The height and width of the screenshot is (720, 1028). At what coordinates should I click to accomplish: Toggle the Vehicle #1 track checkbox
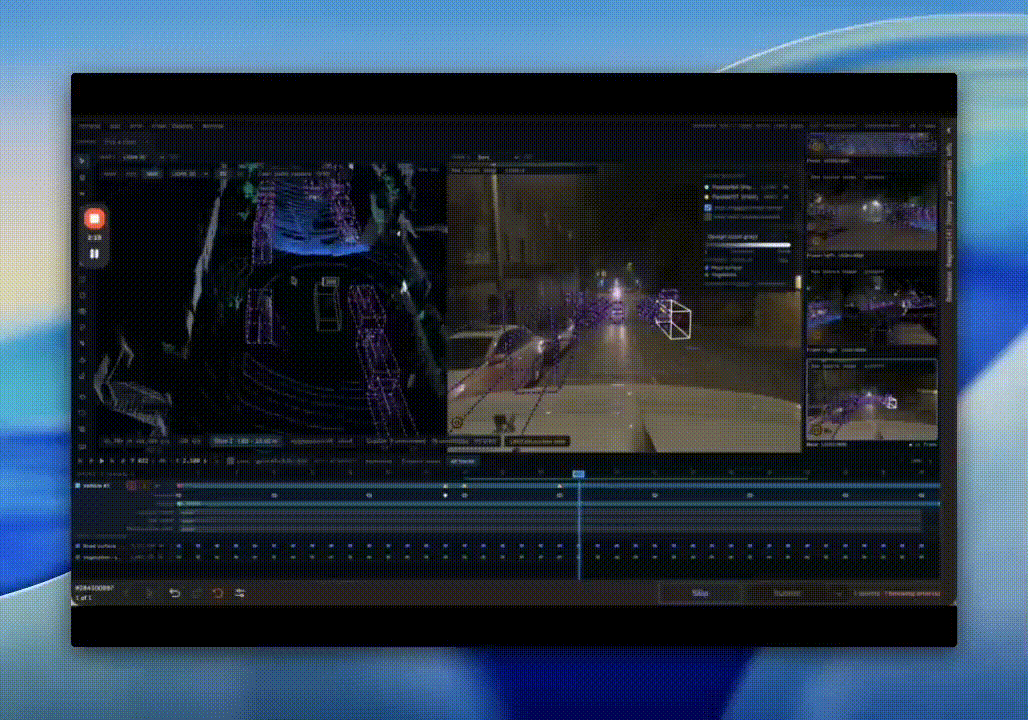point(78,486)
